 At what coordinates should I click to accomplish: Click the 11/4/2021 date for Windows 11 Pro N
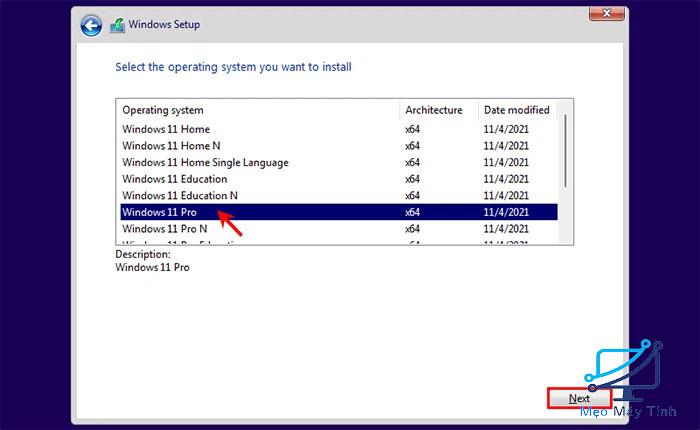[506, 229]
